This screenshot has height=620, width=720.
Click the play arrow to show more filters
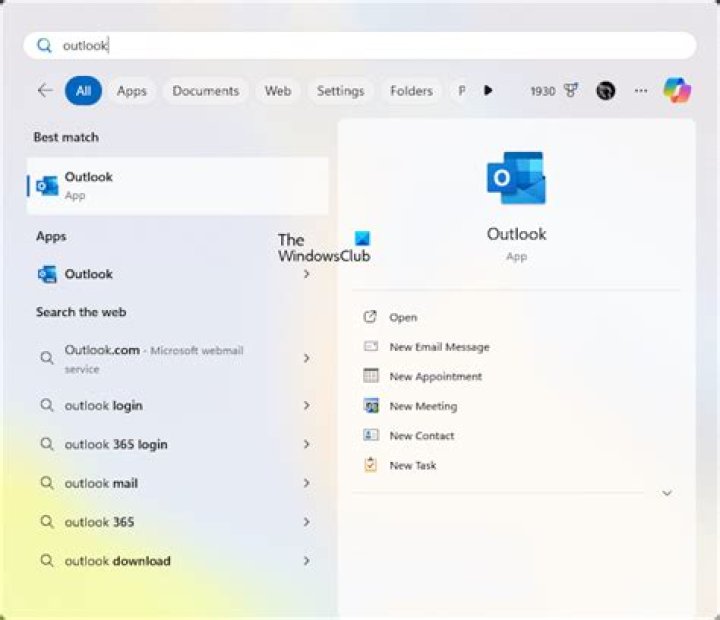488,90
